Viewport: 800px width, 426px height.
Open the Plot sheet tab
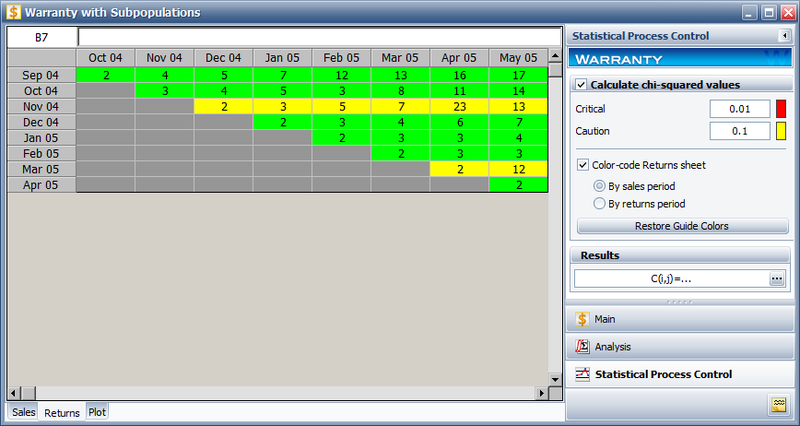point(97,411)
